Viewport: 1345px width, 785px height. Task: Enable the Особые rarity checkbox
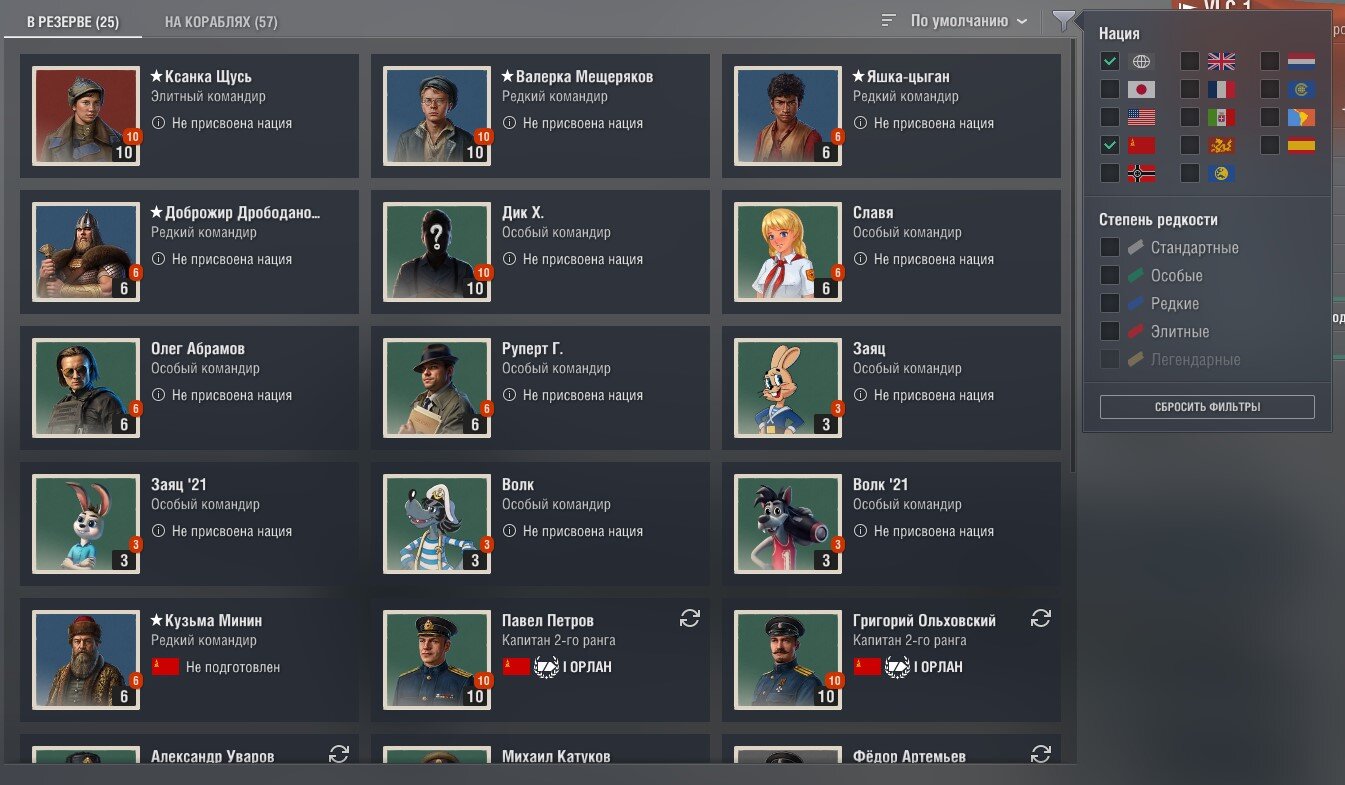pyautogui.click(x=1109, y=275)
